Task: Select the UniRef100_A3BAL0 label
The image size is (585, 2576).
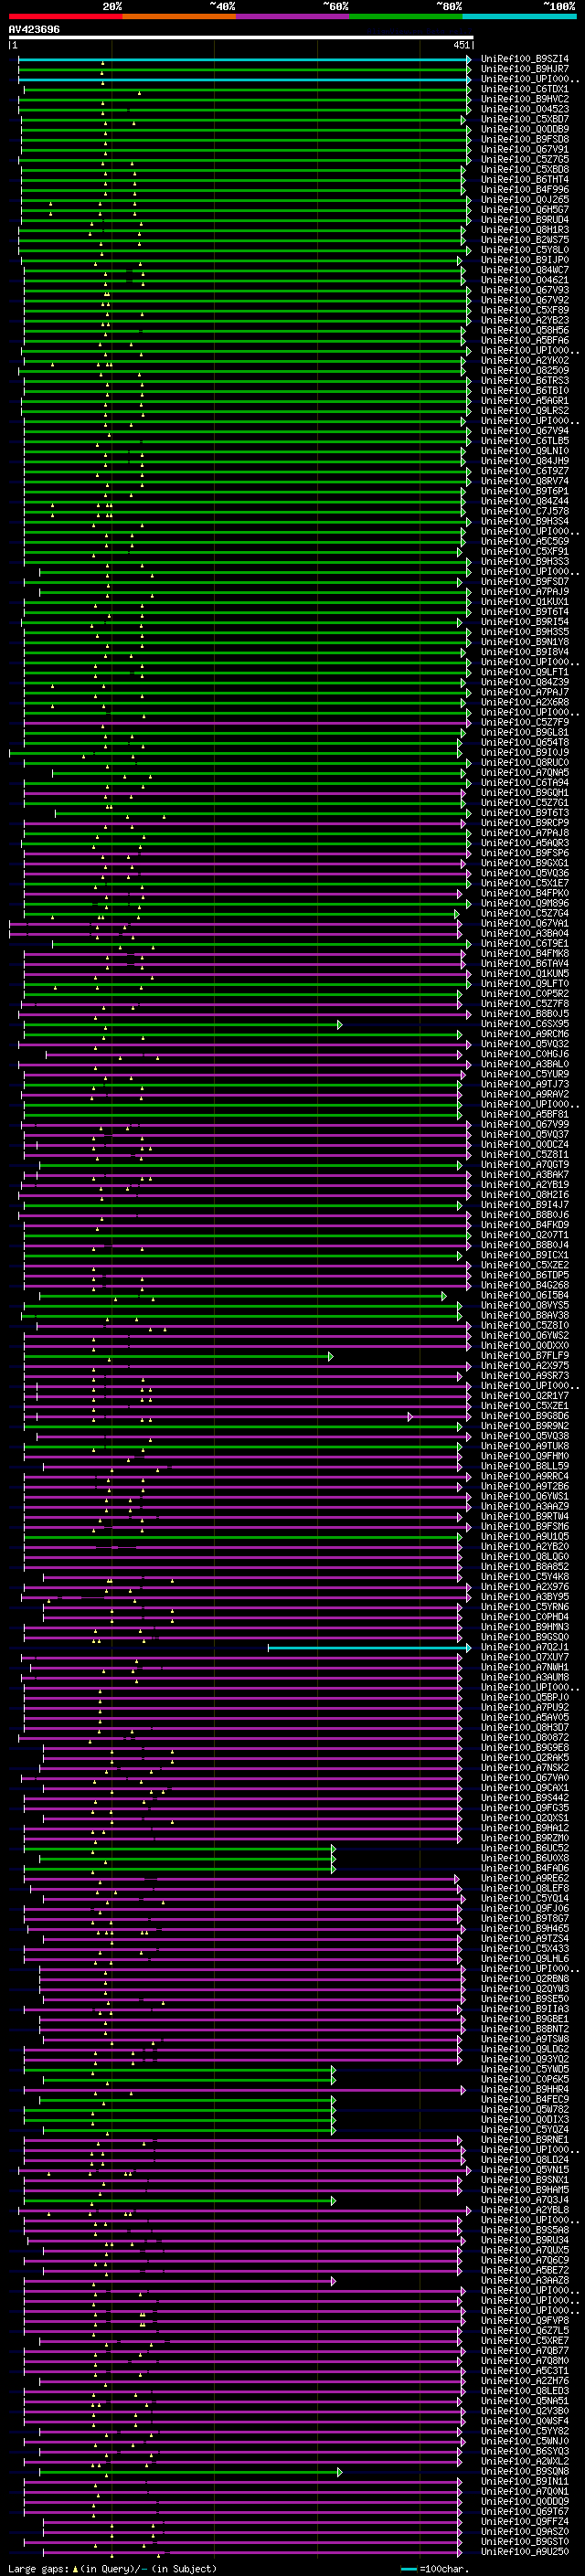Action: 525,1065
